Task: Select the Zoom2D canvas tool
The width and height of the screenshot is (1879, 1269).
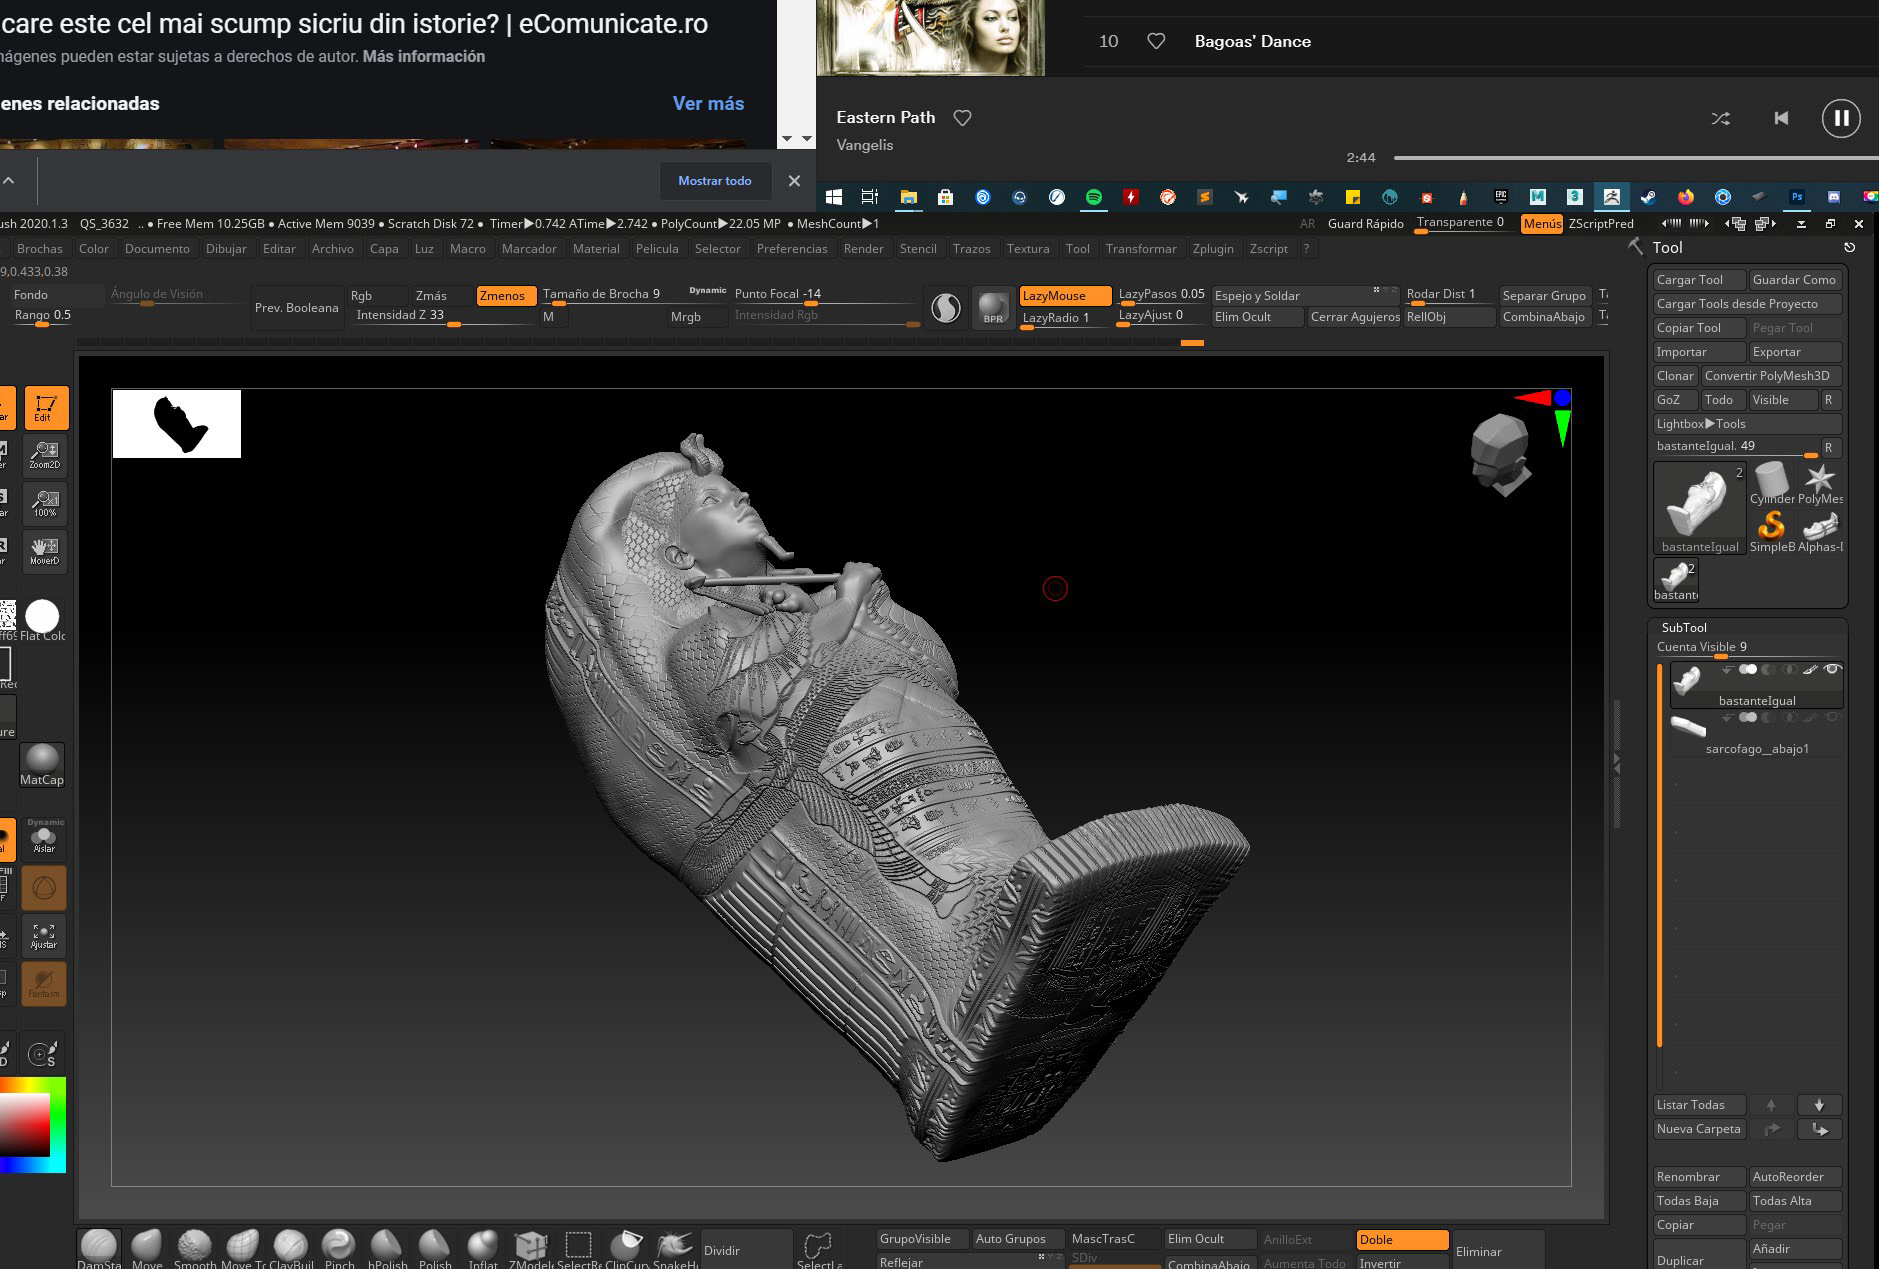Action: click(45, 455)
